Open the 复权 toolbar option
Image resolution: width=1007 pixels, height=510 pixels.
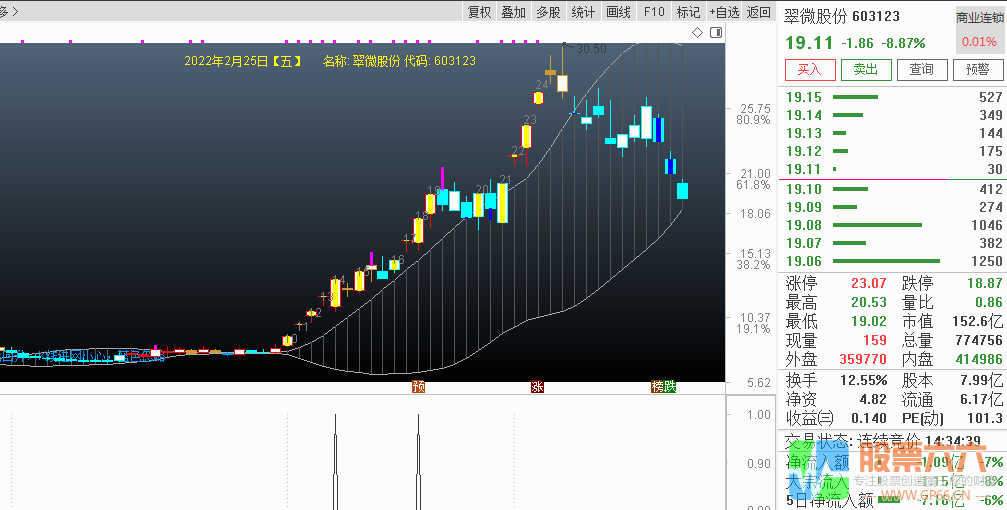pyautogui.click(x=479, y=12)
